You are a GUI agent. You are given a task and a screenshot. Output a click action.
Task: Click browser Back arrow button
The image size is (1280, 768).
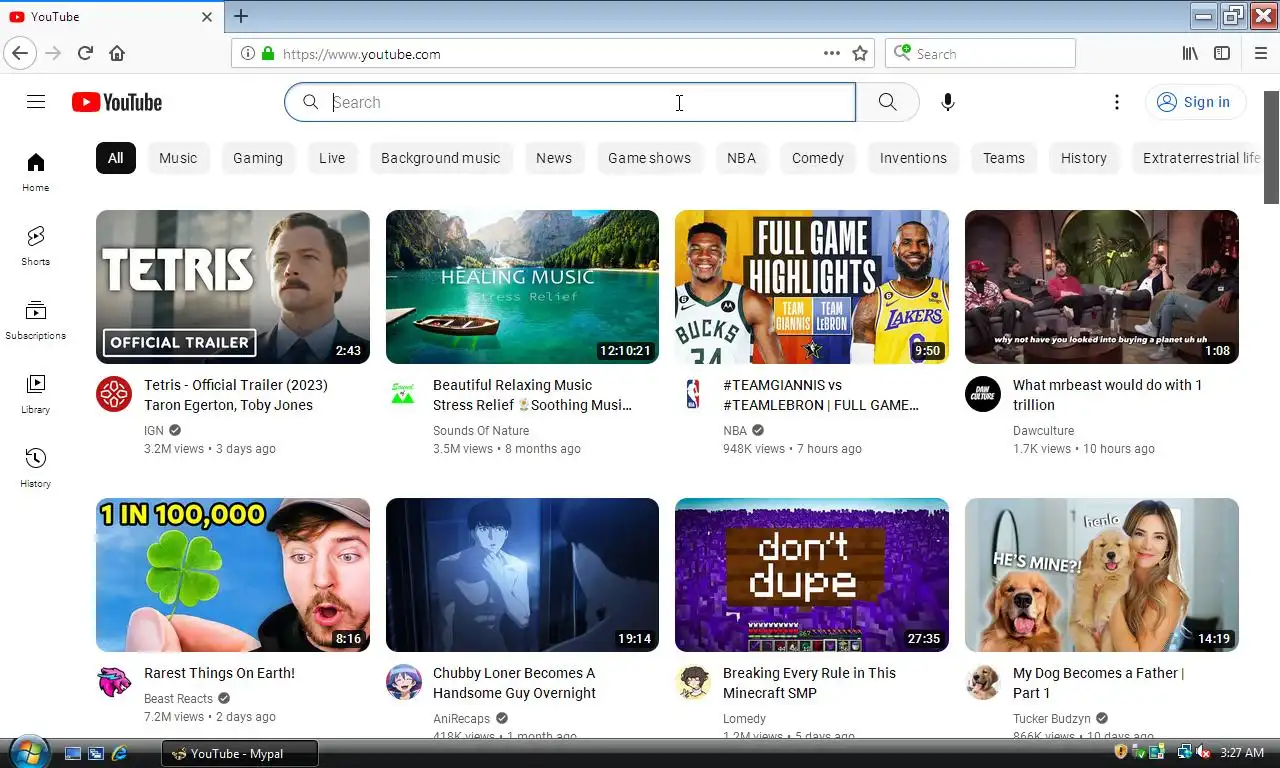pos(20,53)
